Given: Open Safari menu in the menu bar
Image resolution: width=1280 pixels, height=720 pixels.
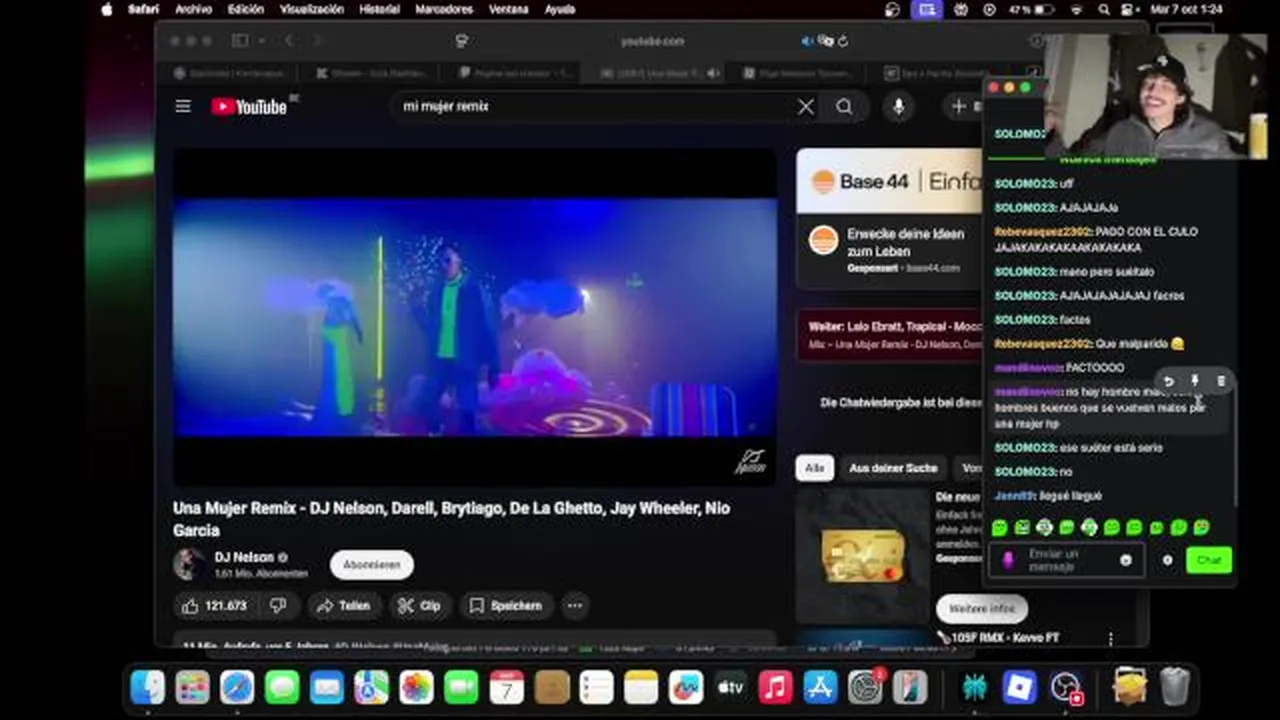Looking at the screenshot, I should coord(144,9).
